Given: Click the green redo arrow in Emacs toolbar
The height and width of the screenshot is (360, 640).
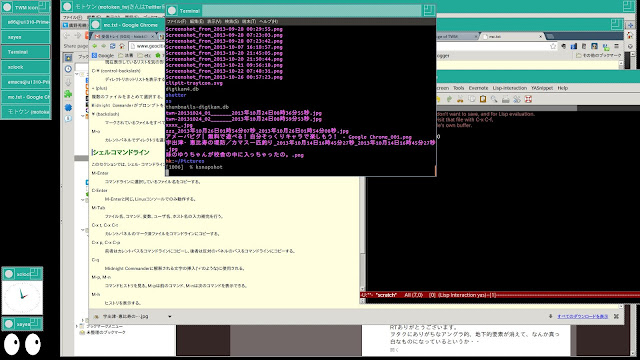Looking at the screenshot, I should pos(449,99).
